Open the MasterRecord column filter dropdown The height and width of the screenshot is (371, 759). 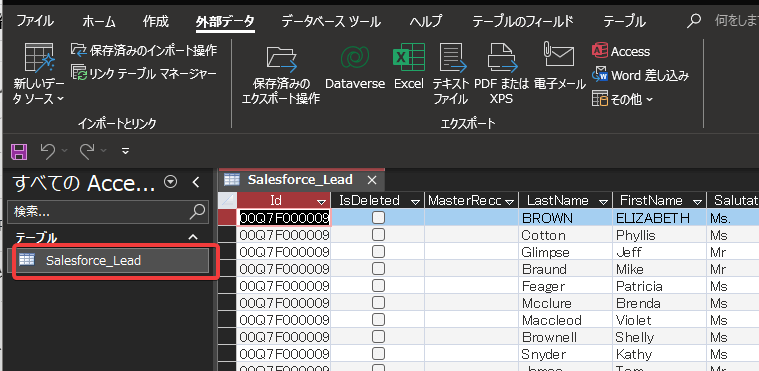pos(509,201)
